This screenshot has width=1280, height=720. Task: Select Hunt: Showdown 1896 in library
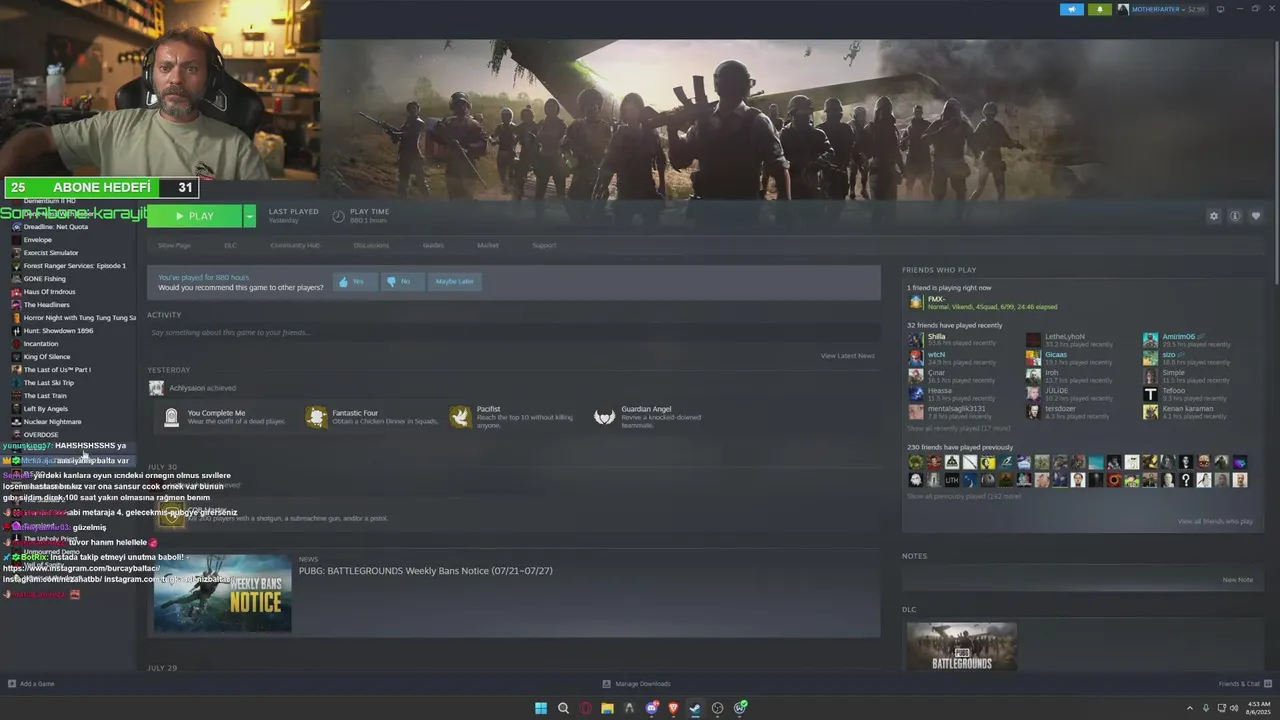[58, 331]
